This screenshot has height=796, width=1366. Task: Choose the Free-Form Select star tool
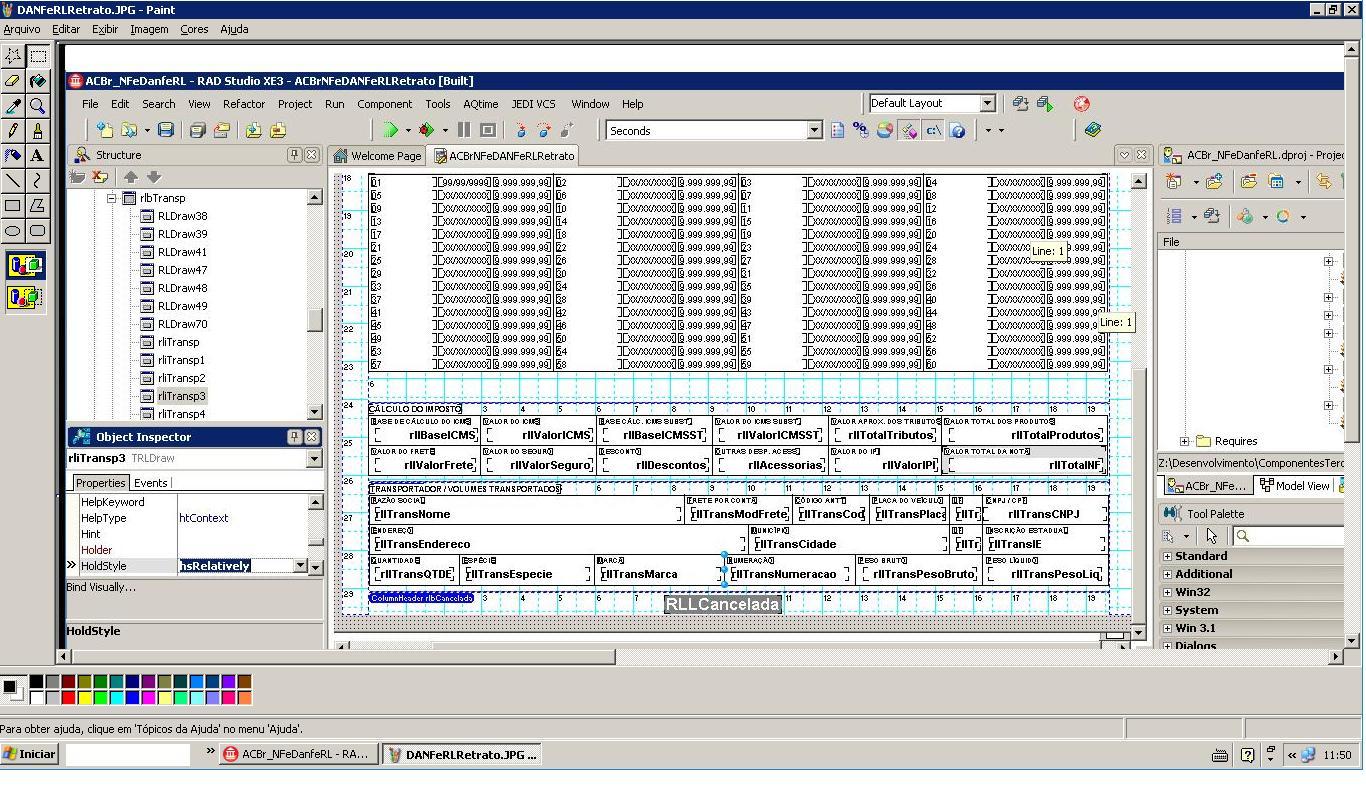click(13, 56)
